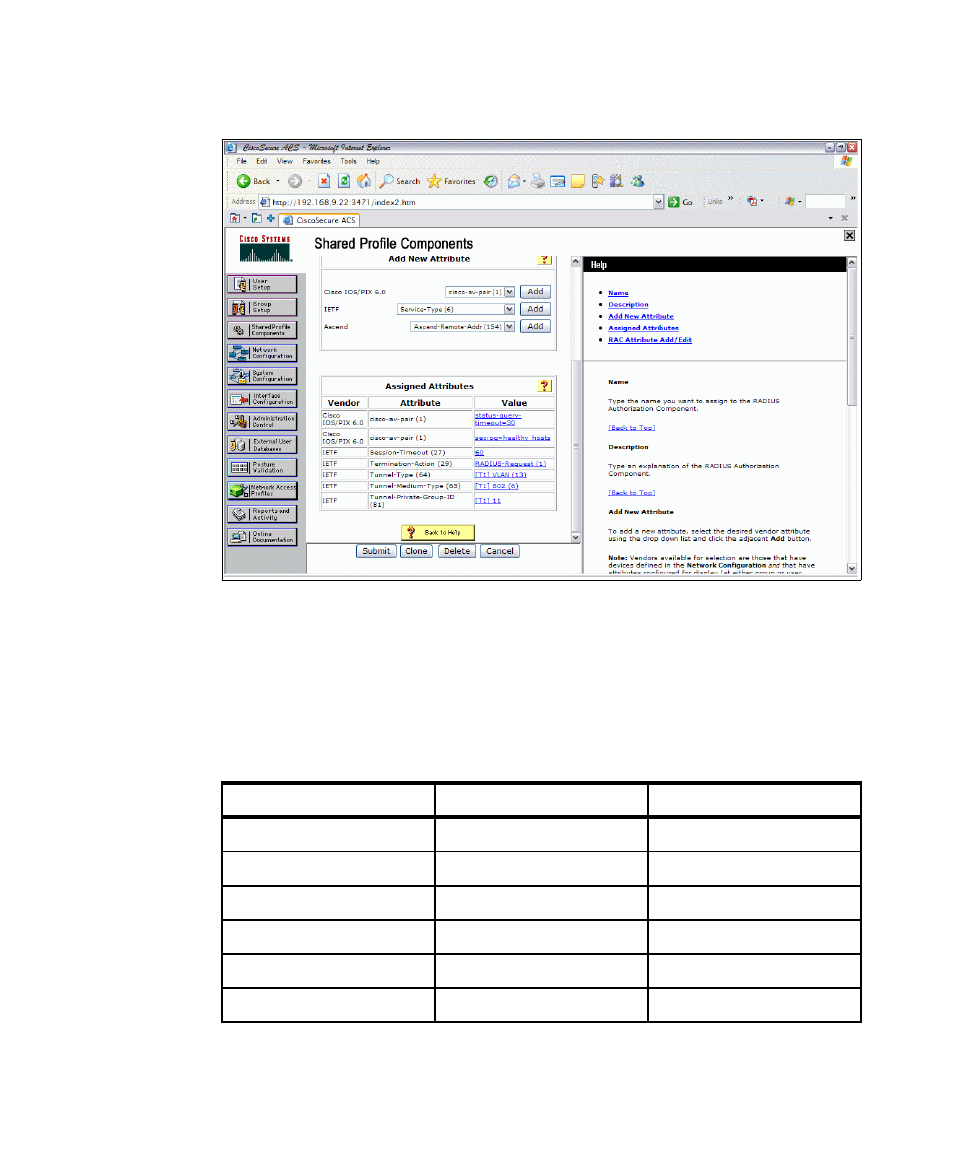Click inside the browser address field
Screen dimensions: 954x1164
tap(460, 202)
